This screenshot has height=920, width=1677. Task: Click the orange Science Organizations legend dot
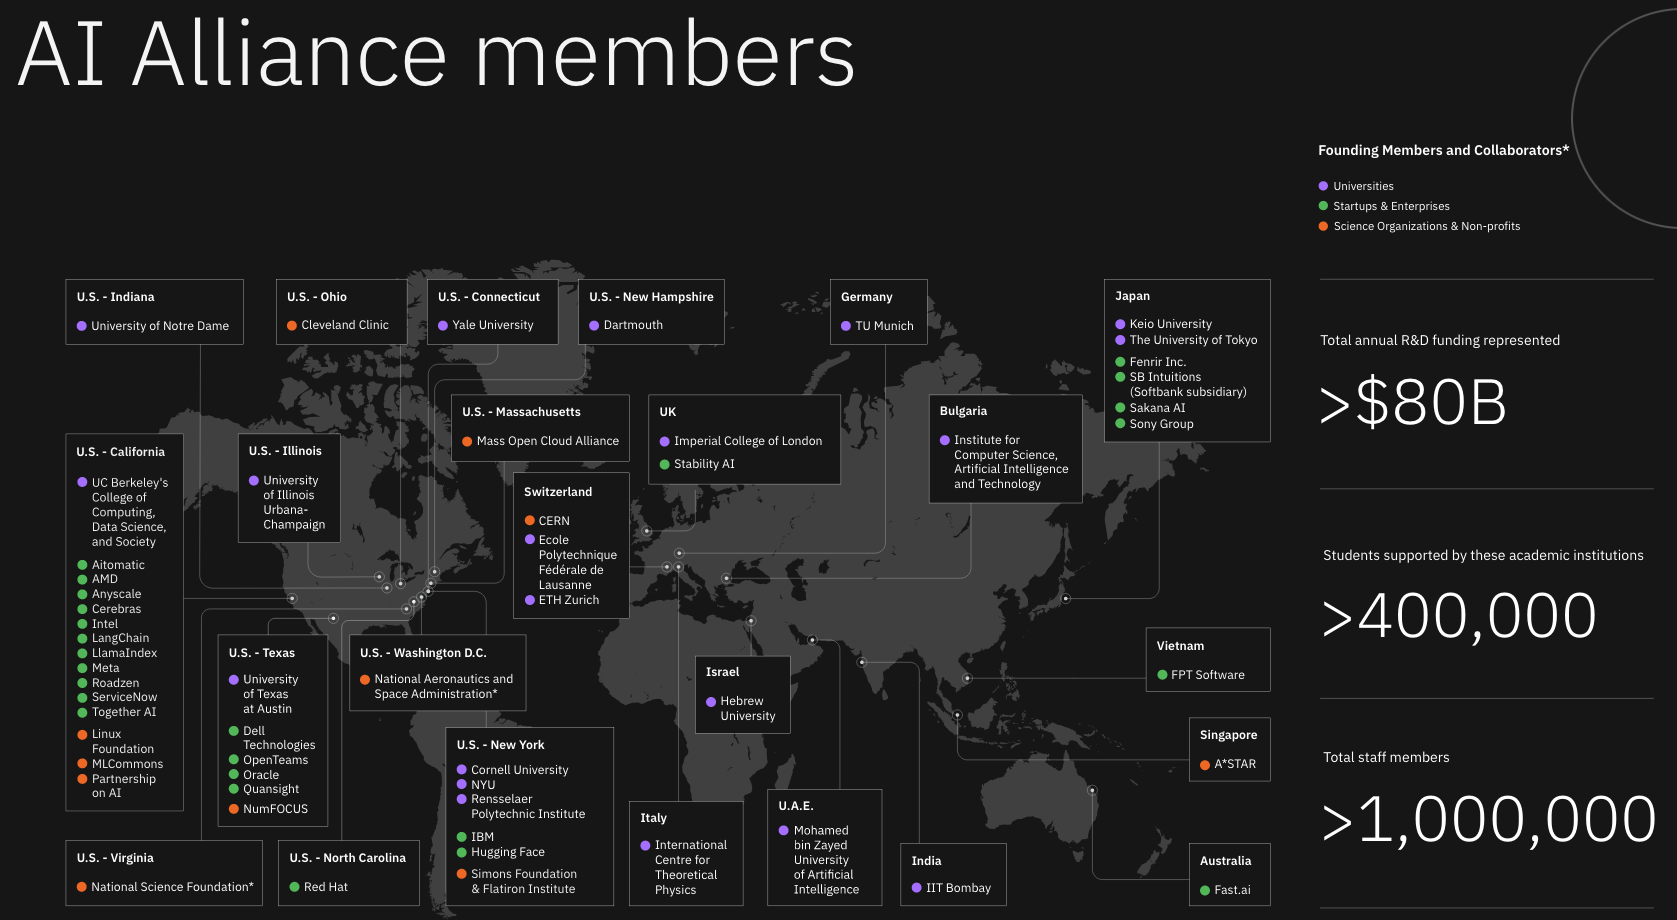pos(1322,226)
